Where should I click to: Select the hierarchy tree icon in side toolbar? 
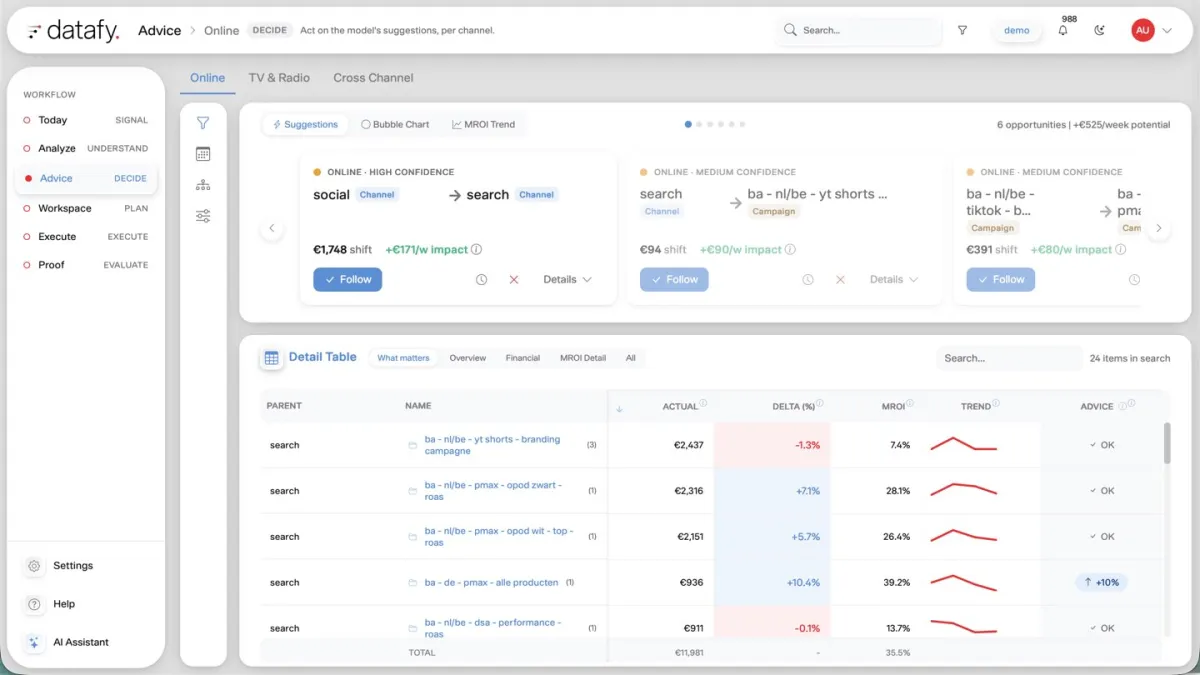(x=203, y=185)
